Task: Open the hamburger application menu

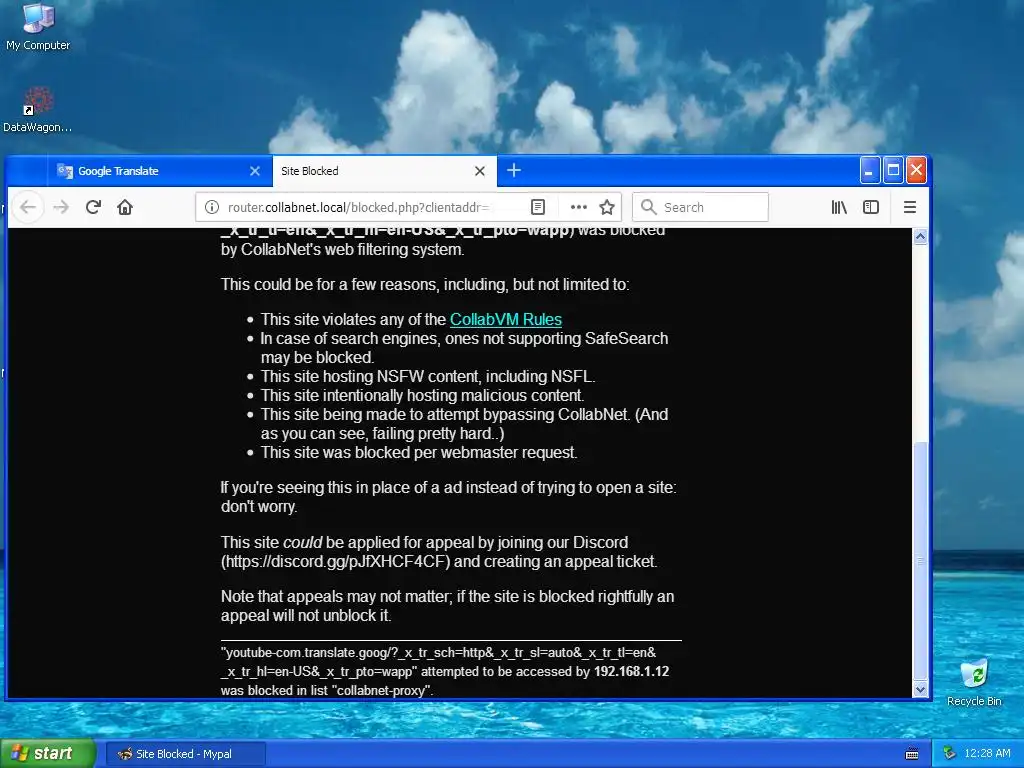Action: (x=910, y=207)
